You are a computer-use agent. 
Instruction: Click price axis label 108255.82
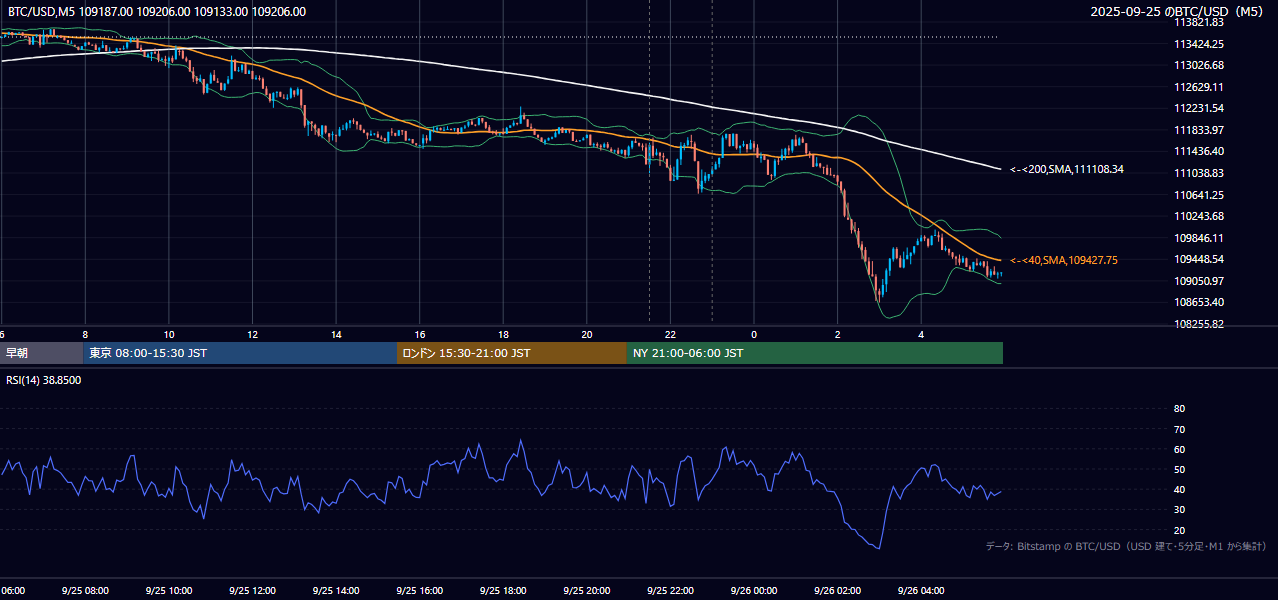[x=1199, y=324]
